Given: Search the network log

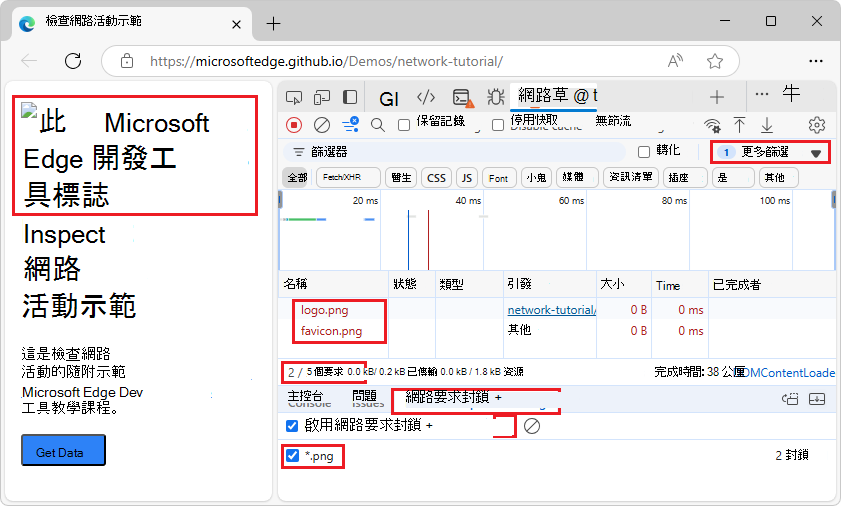Looking at the screenshot, I should [378, 125].
